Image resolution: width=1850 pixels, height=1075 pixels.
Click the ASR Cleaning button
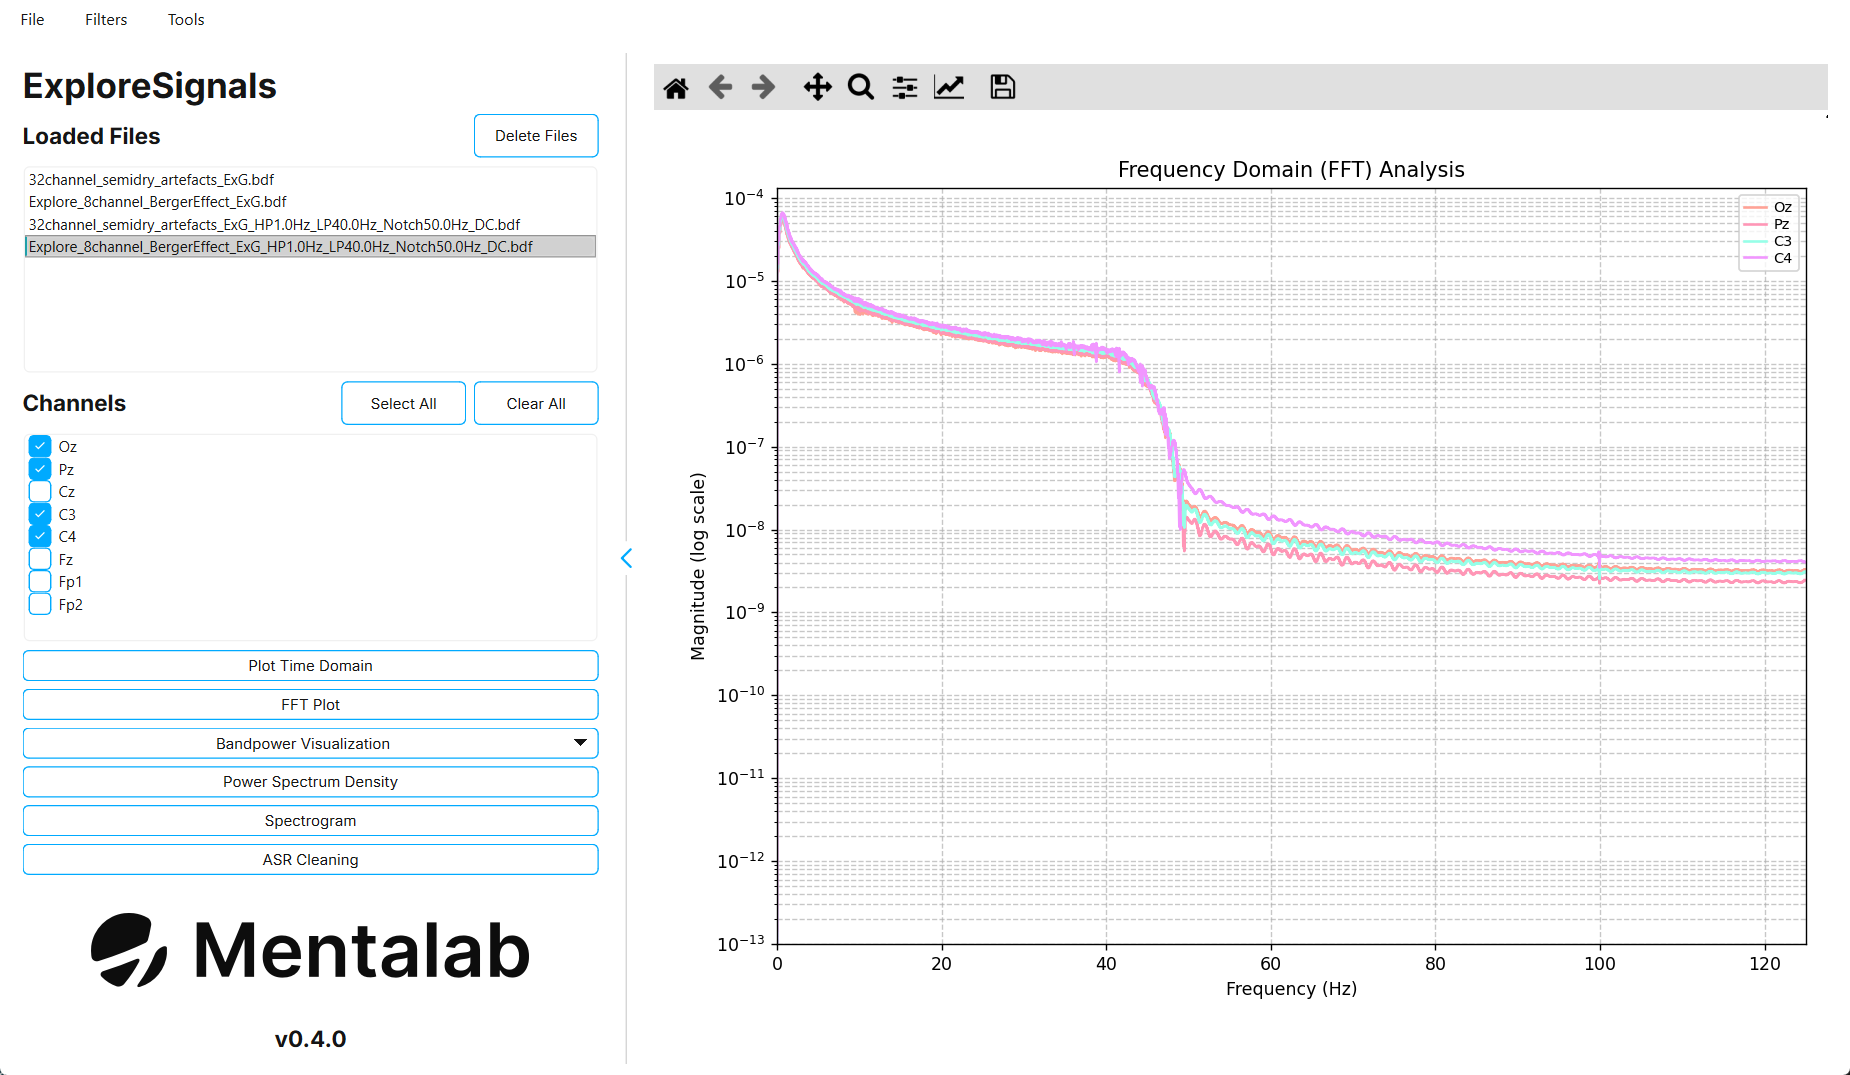click(311, 860)
